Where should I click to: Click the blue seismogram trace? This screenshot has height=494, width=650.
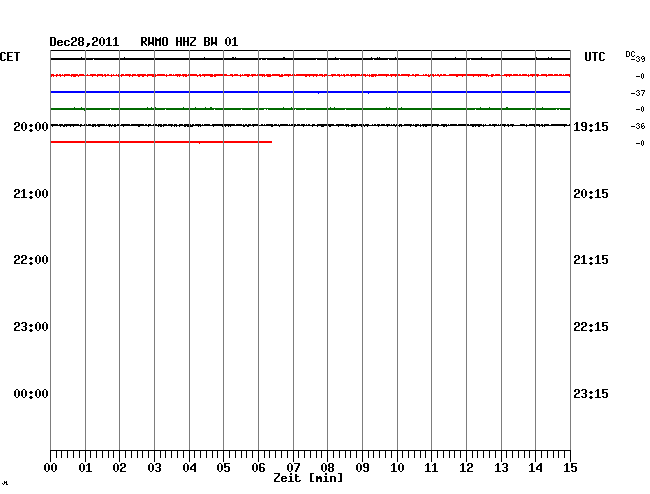coord(310,92)
